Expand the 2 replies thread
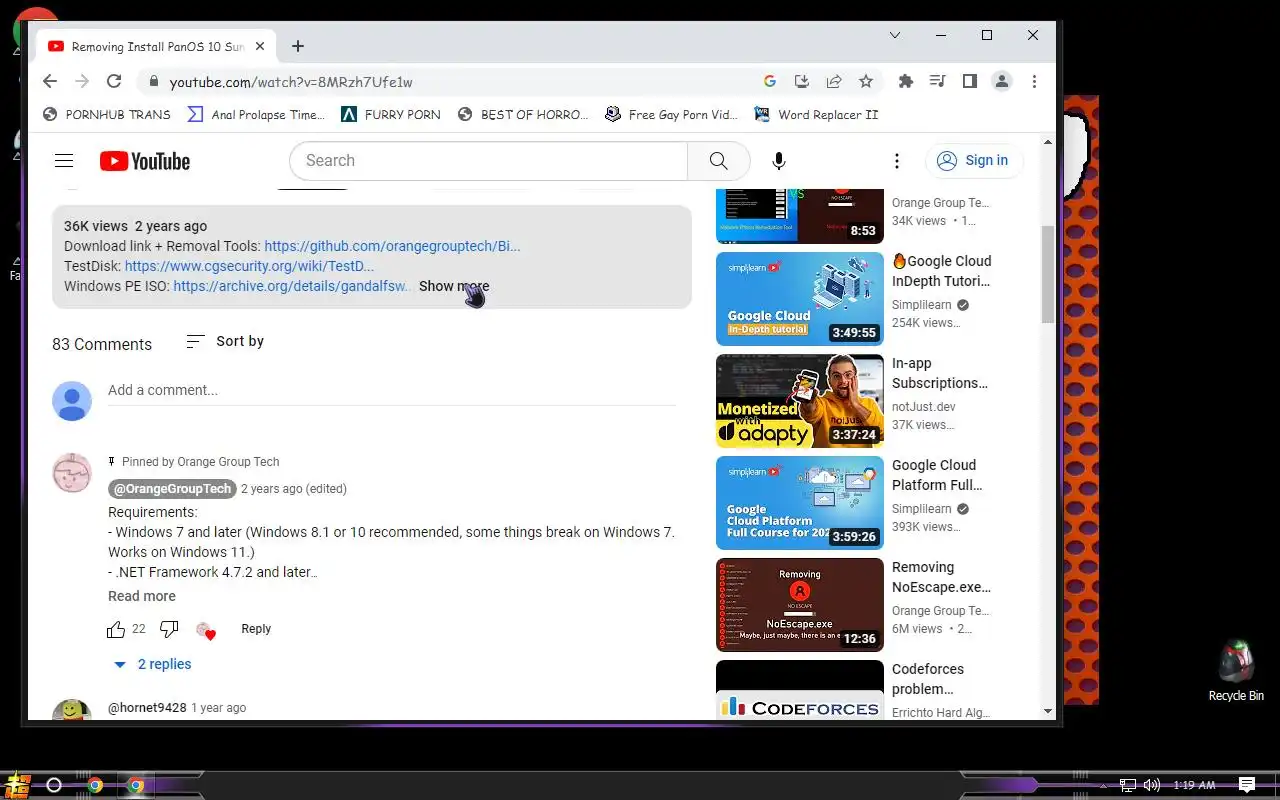 [152, 664]
